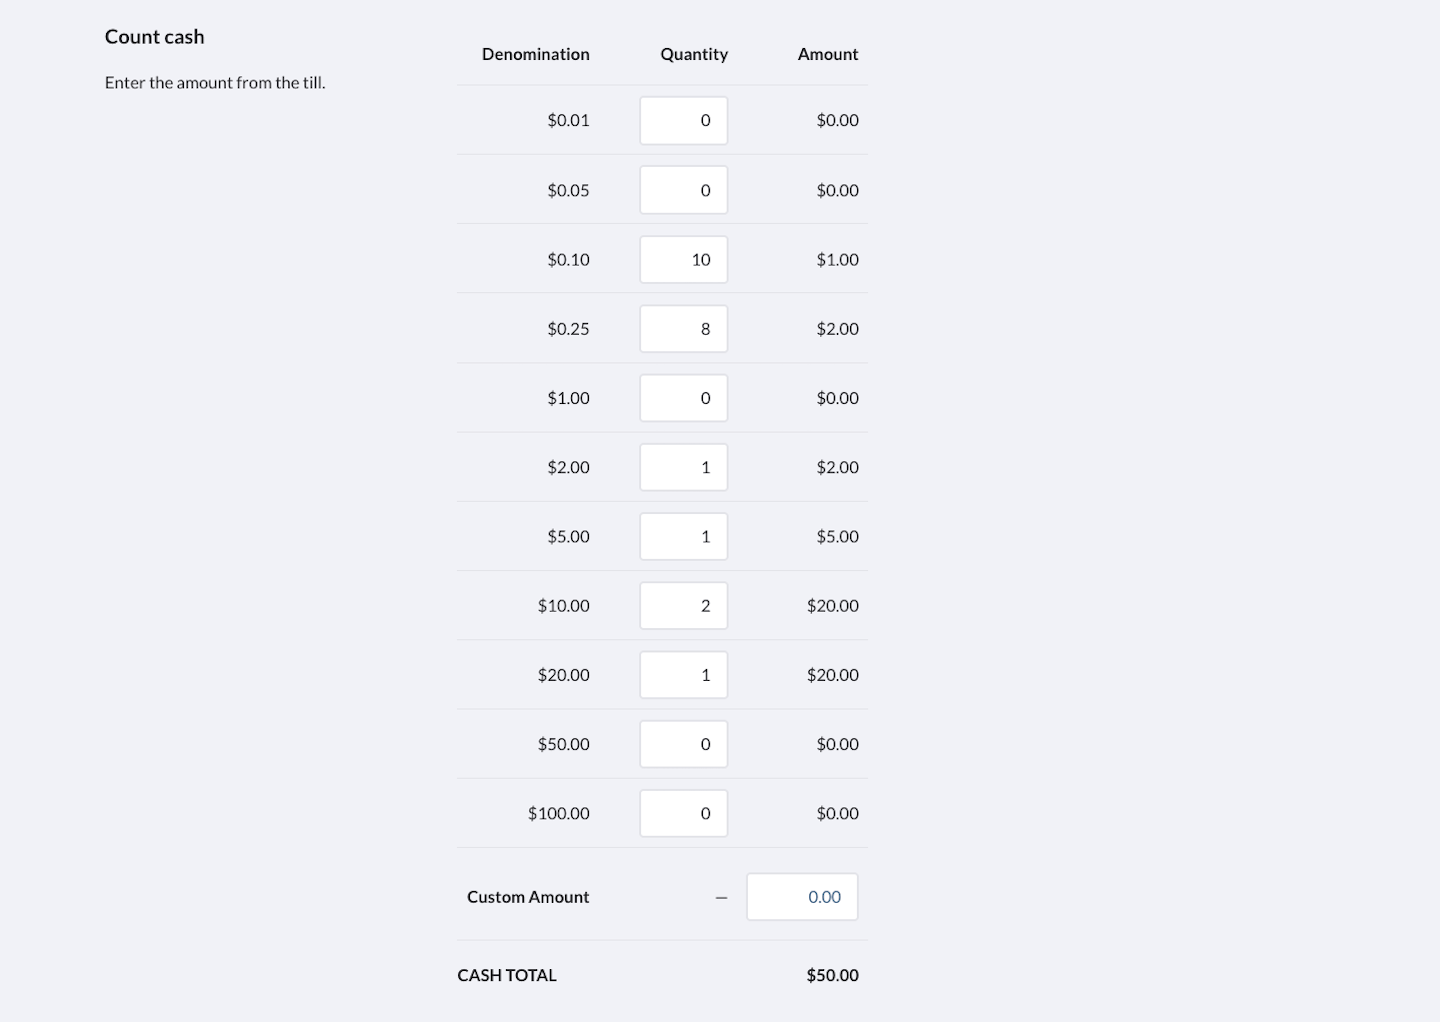The image size is (1440, 1022).
Task: Click the Custom Amount label text
Action: [x=527, y=896]
